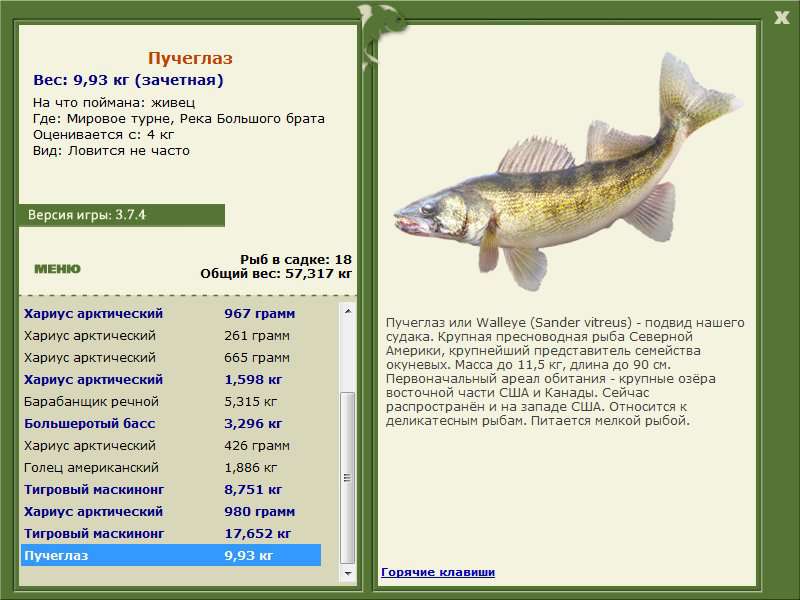The width and height of the screenshot is (800, 600).
Task: Click the orange Пучеглаз heading
Action: click(x=190, y=58)
